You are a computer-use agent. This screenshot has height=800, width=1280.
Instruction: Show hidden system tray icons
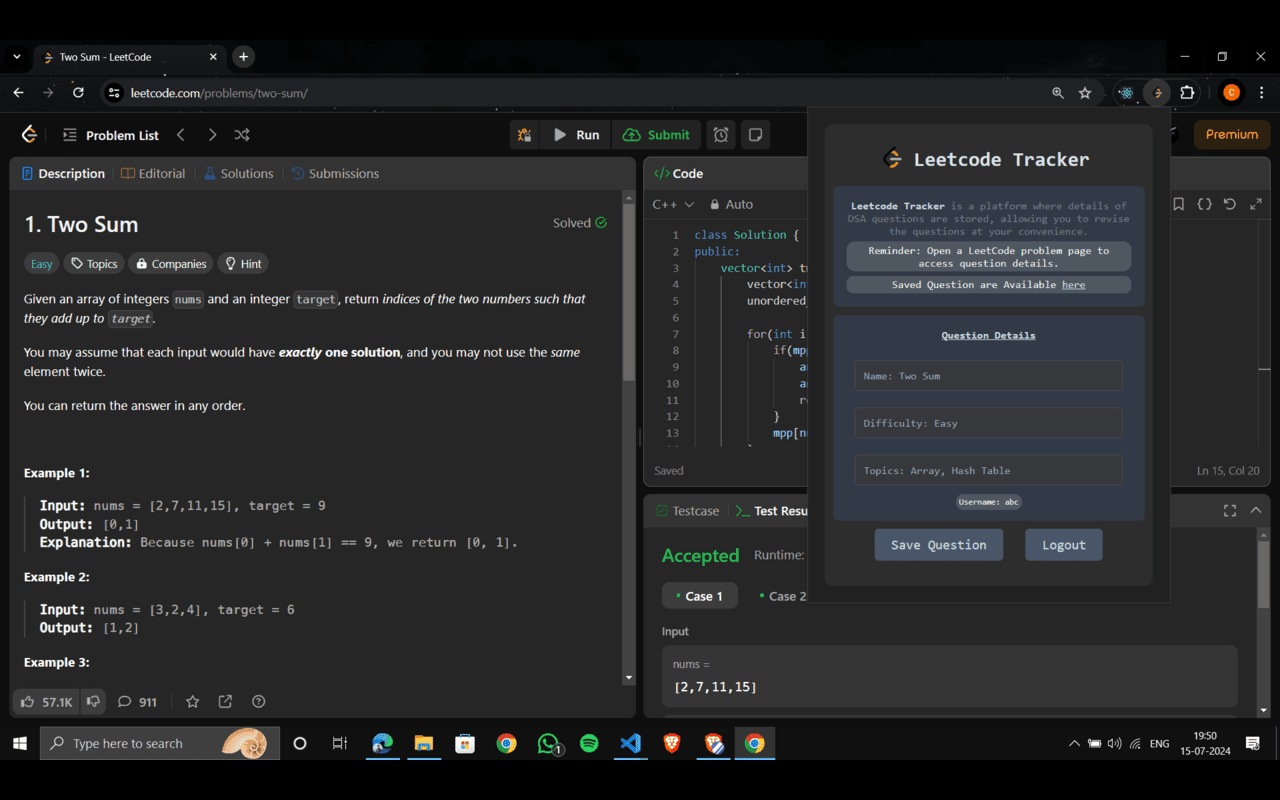tap(1074, 743)
